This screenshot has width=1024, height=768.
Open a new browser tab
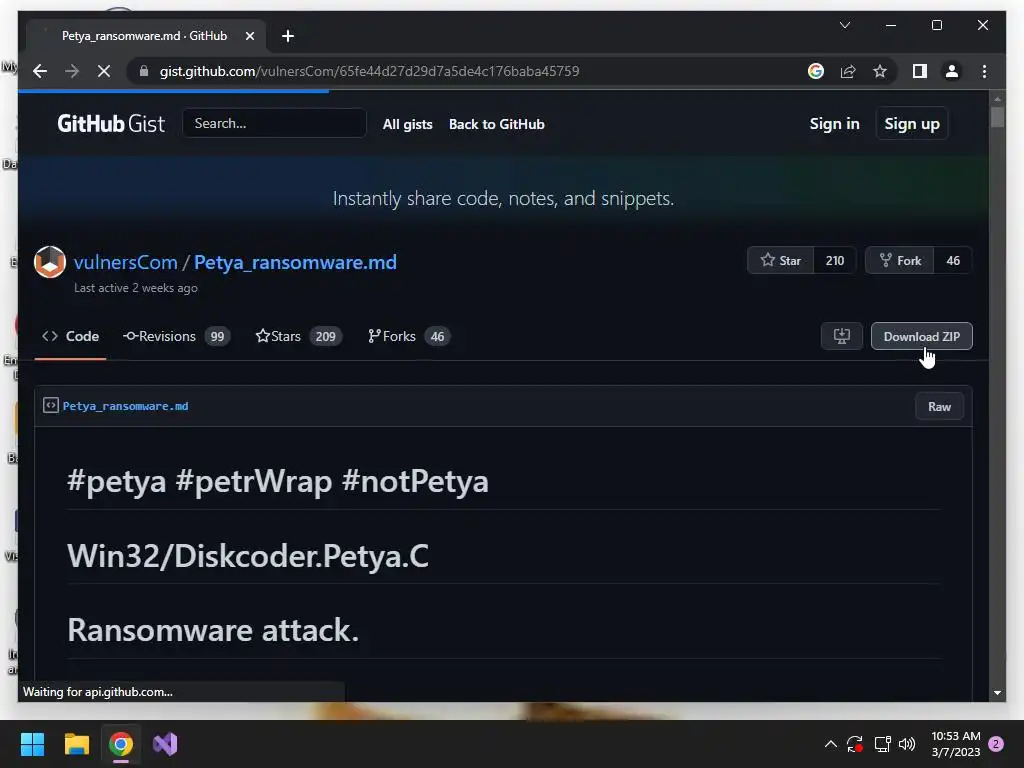[x=288, y=36]
